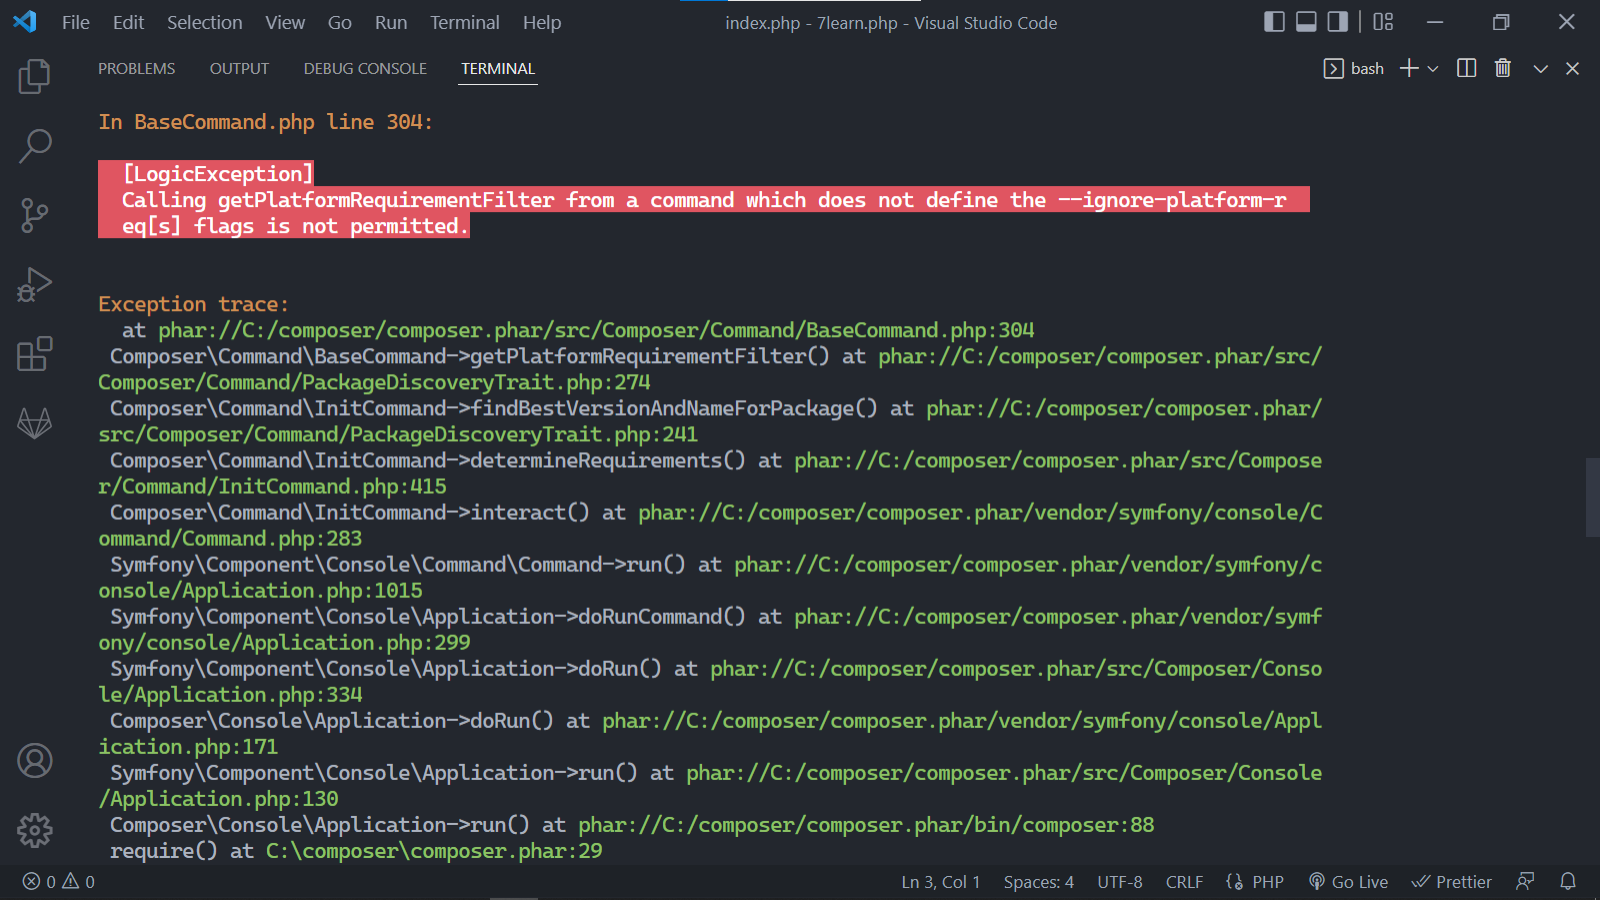Open the composer.phar/bin/composer:88 link
This screenshot has width=1600, height=900.
(x=866, y=825)
